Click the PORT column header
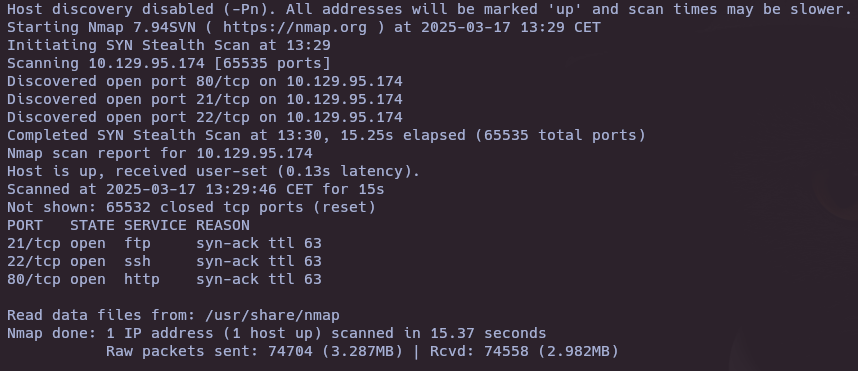858x371 pixels. point(25,225)
